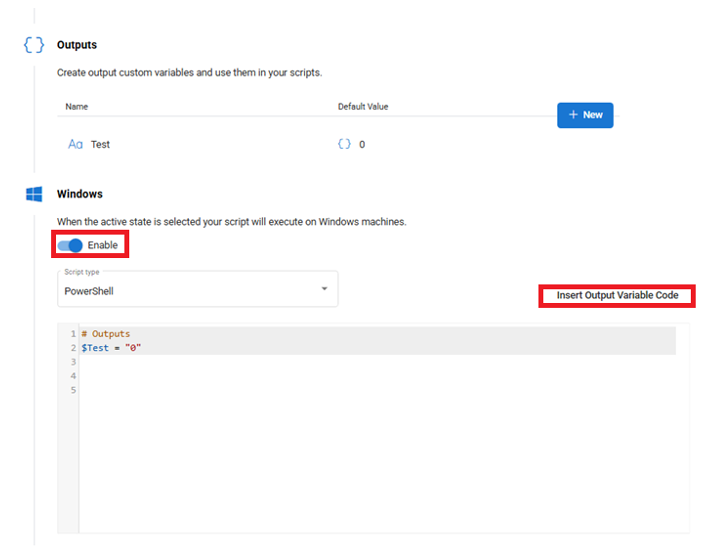
Task: Click the Enable label beside the switch
Action: tap(103, 245)
